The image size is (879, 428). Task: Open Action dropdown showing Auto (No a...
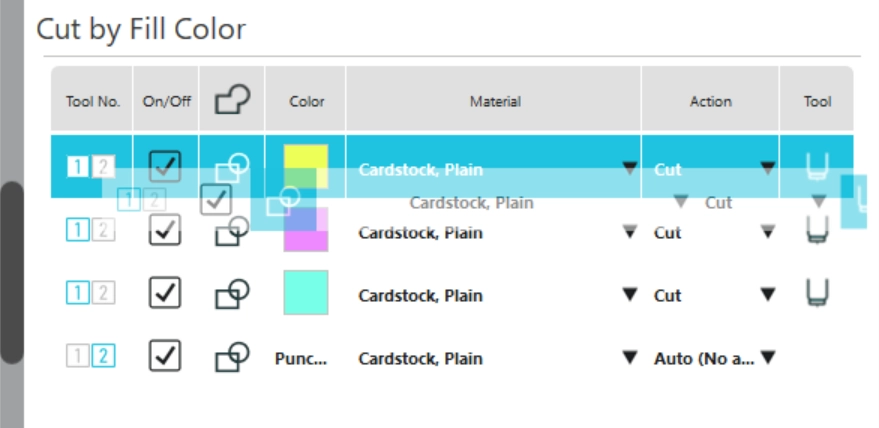point(768,358)
